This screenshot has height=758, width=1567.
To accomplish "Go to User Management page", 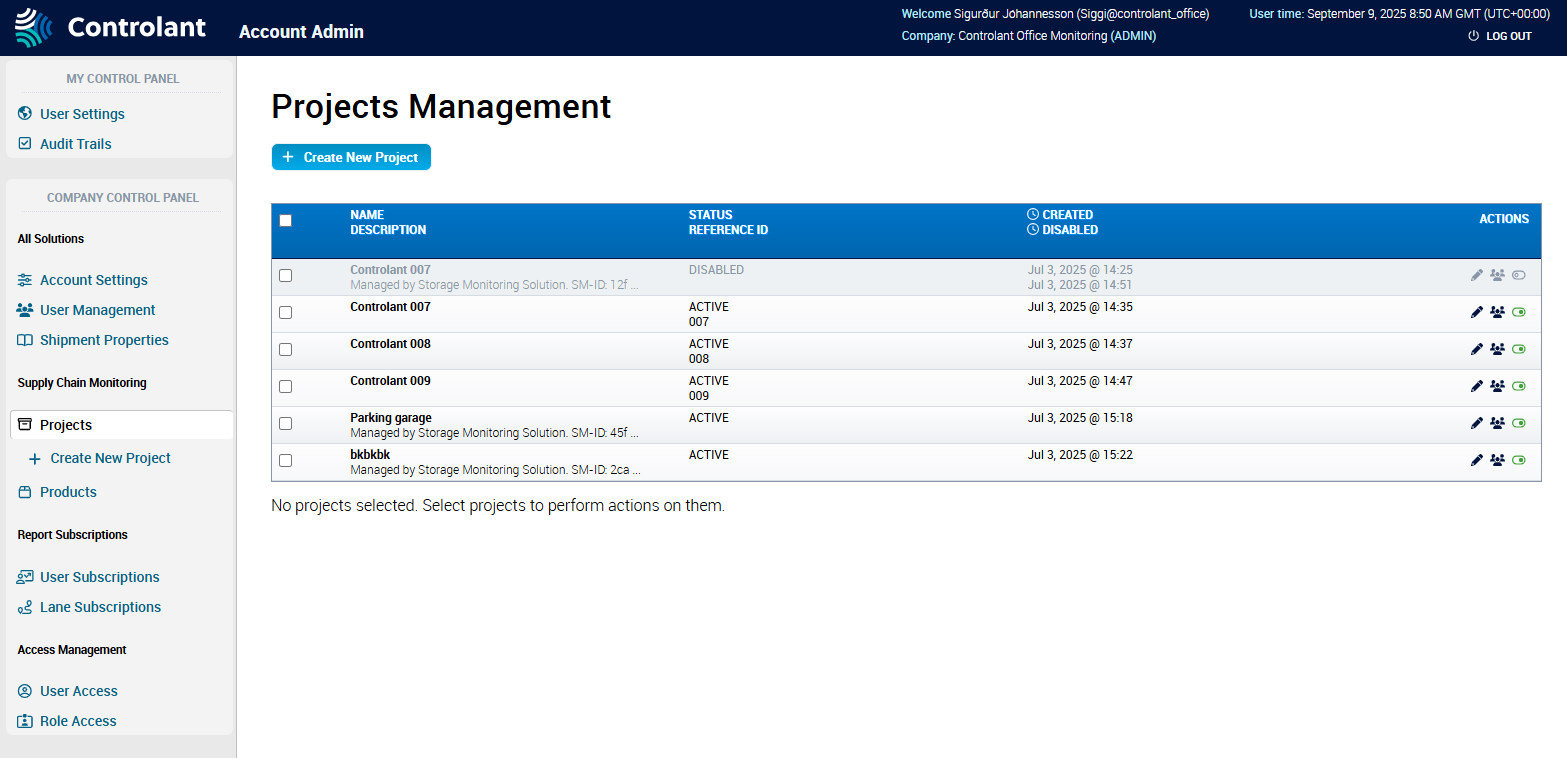I will point(98,310).
